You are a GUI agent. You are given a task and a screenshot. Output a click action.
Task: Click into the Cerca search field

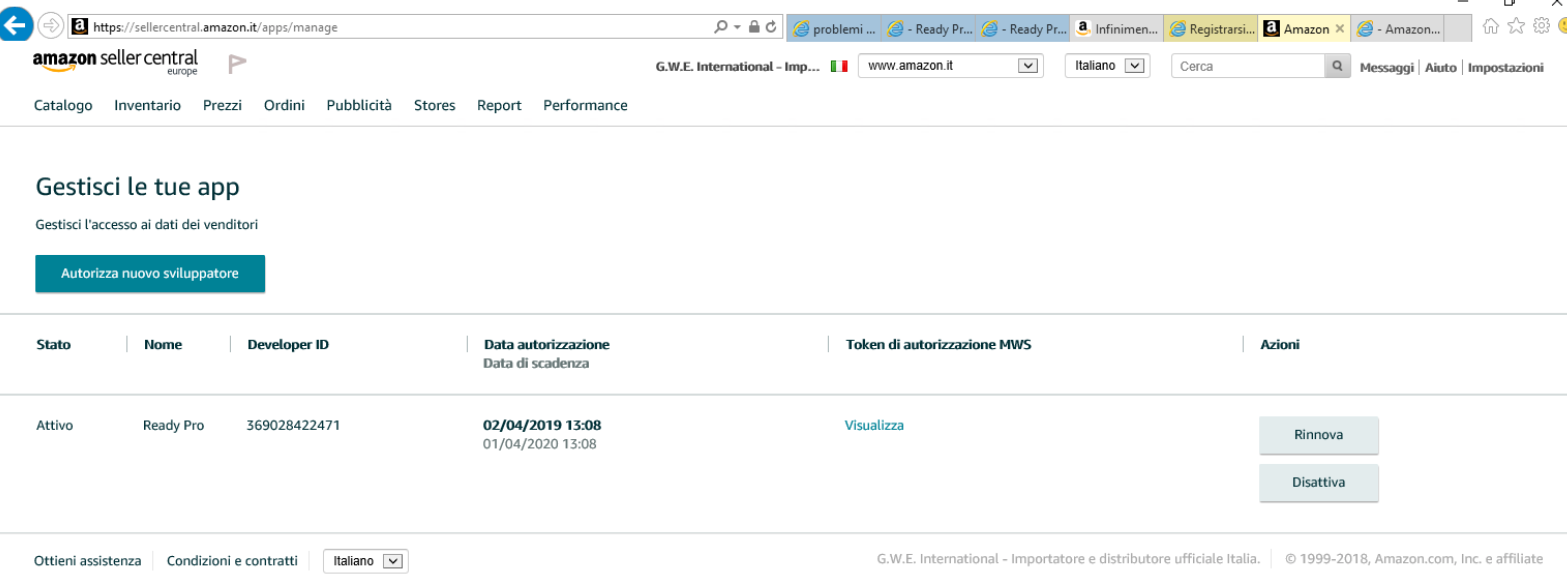click(1248, 66)
